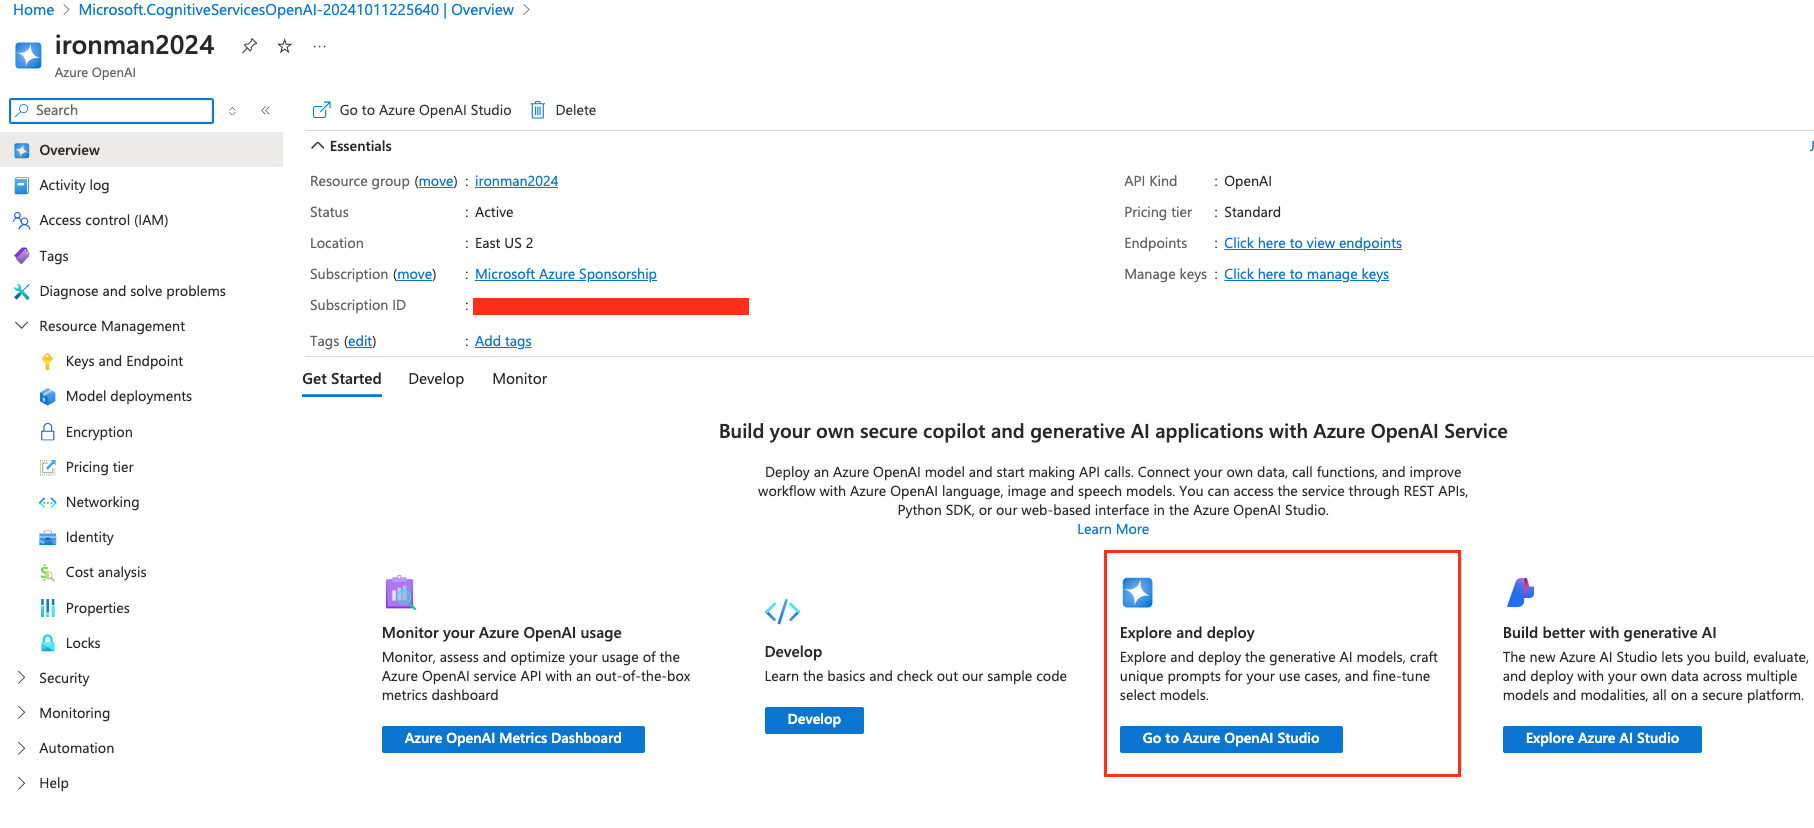Pin the ironman2024 resource to dashboard
The height and width of the screenshot is (828, 1814).
click(x=249, y=46)
